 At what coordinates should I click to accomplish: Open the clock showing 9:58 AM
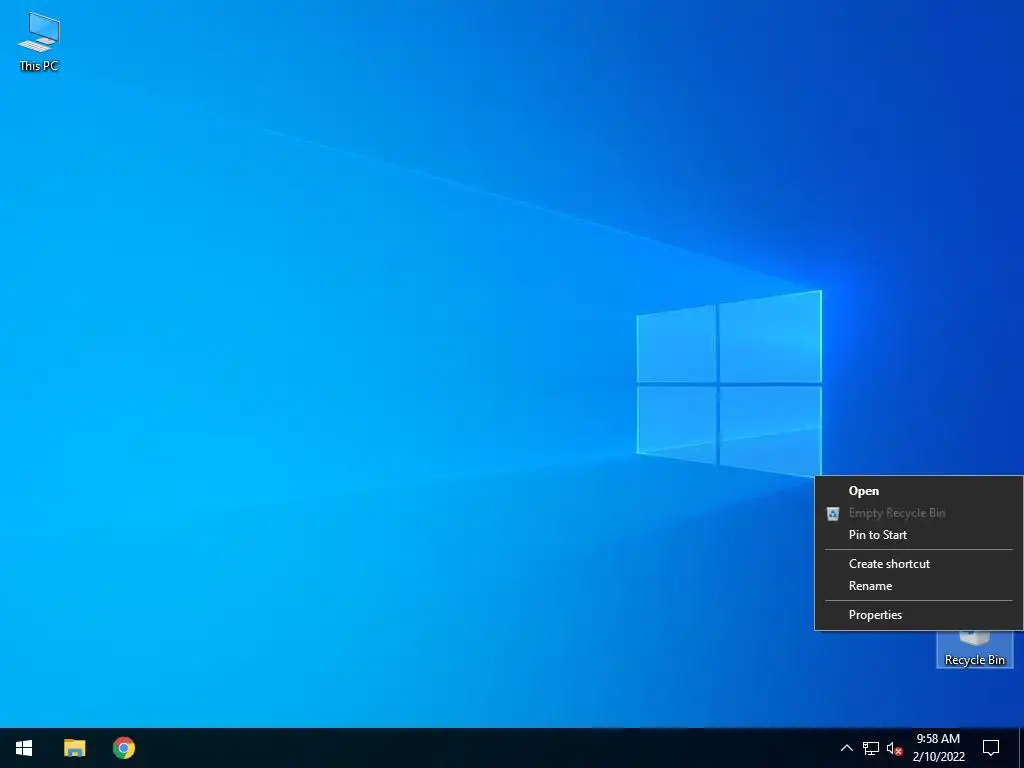pos(938,748)
